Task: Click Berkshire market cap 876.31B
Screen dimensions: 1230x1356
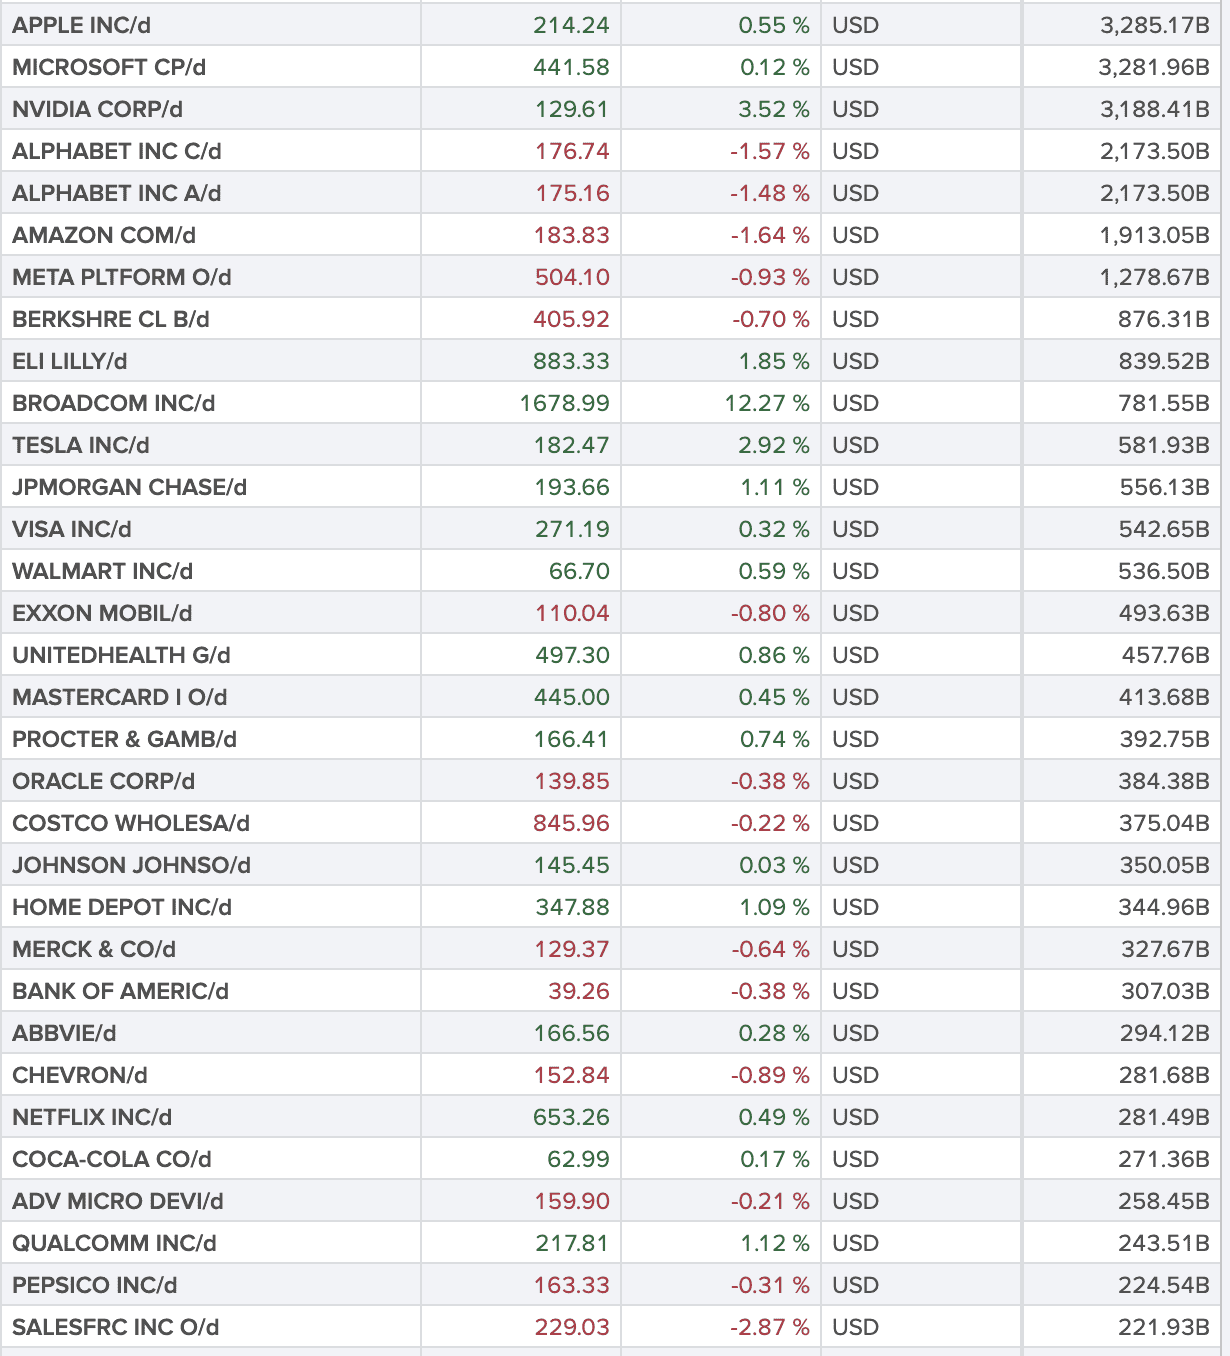Action: coord(1165,319)
